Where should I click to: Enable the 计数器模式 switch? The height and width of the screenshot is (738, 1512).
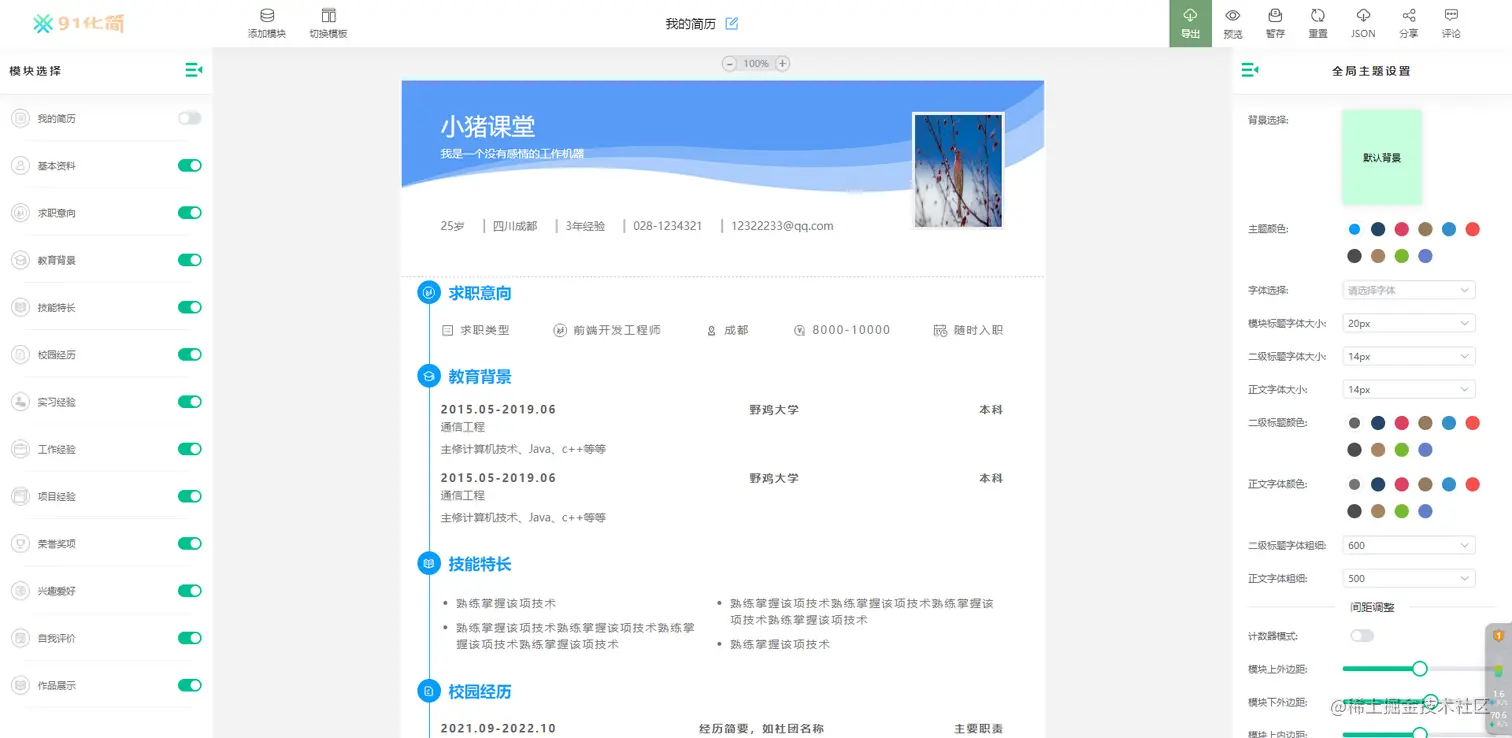coord(1362,636)
